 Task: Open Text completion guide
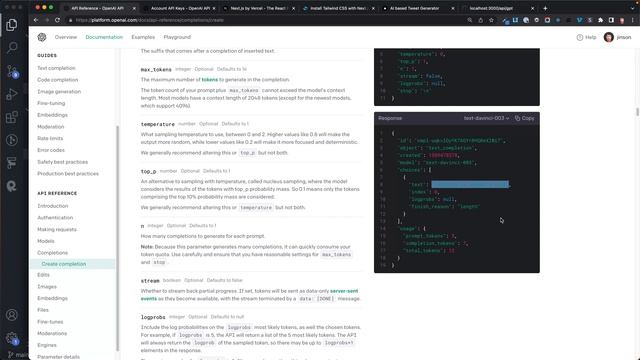pos(56,68)
